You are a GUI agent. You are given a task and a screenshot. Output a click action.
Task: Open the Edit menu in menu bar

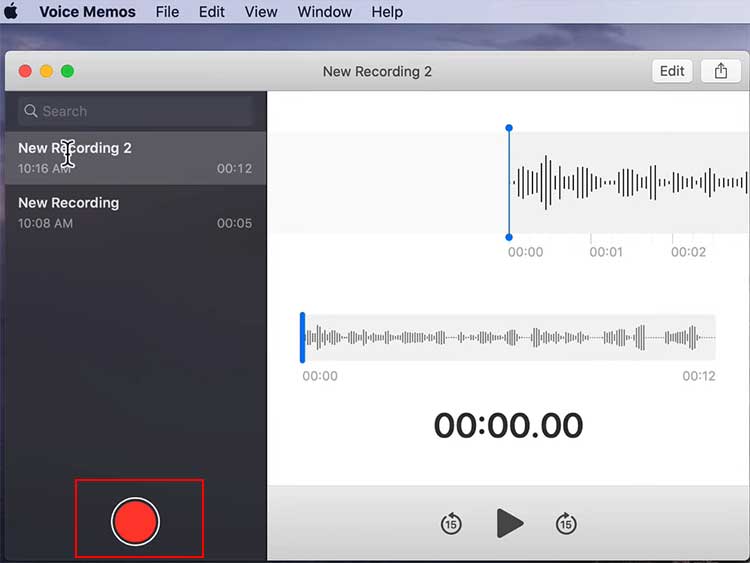click(x=212, y=11)
